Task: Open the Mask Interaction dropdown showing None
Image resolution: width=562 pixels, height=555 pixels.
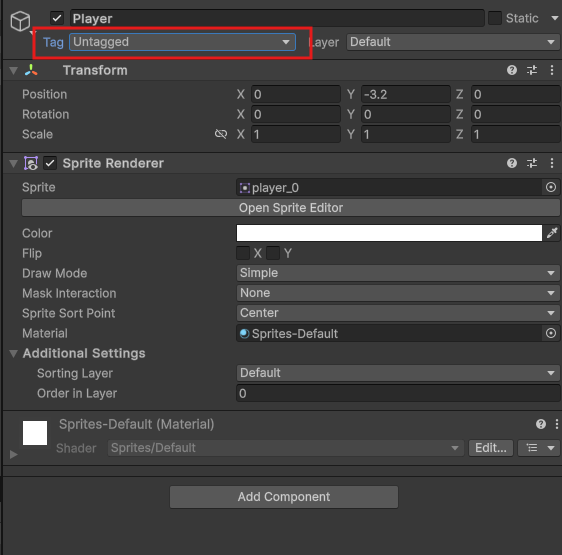Action: 398,293
